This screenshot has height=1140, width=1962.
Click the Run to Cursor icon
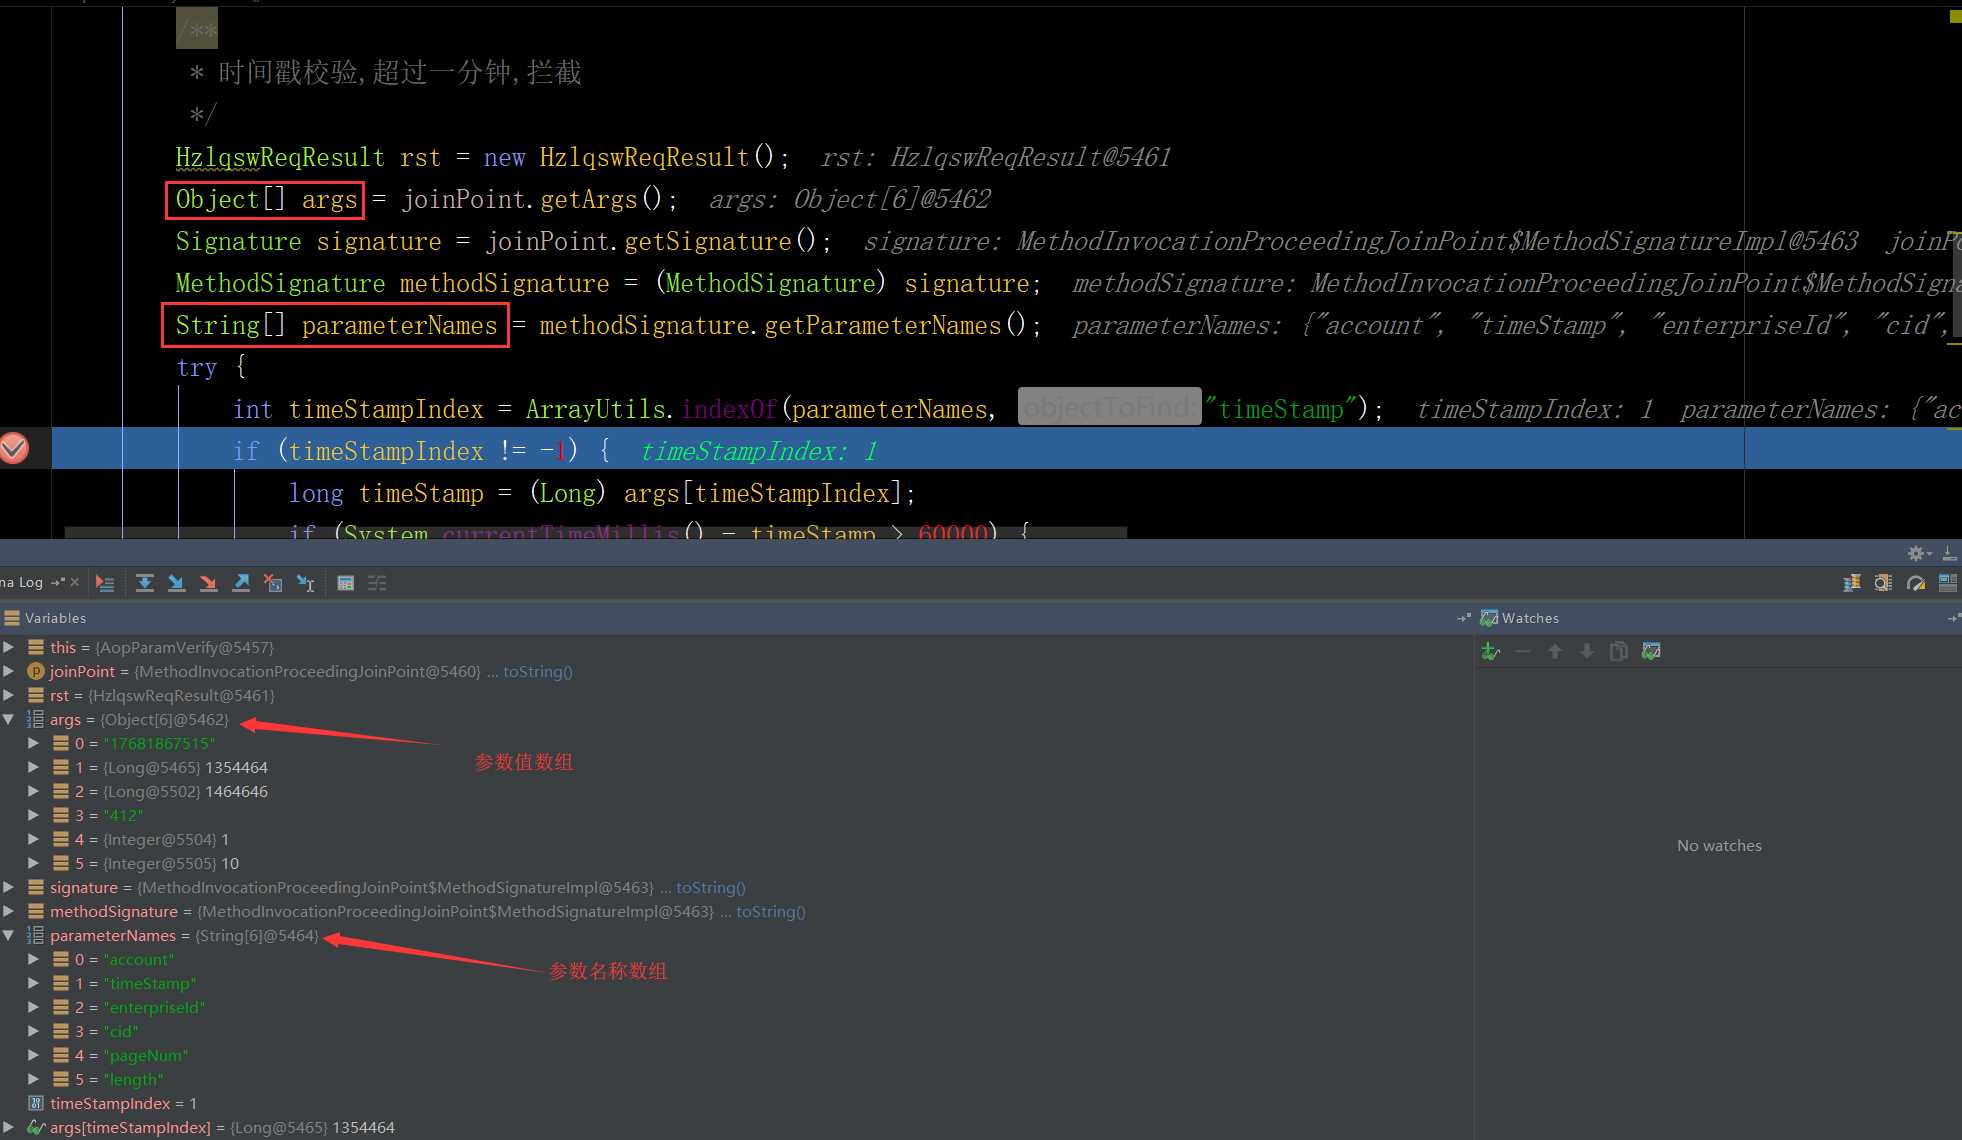click(306, 583)
